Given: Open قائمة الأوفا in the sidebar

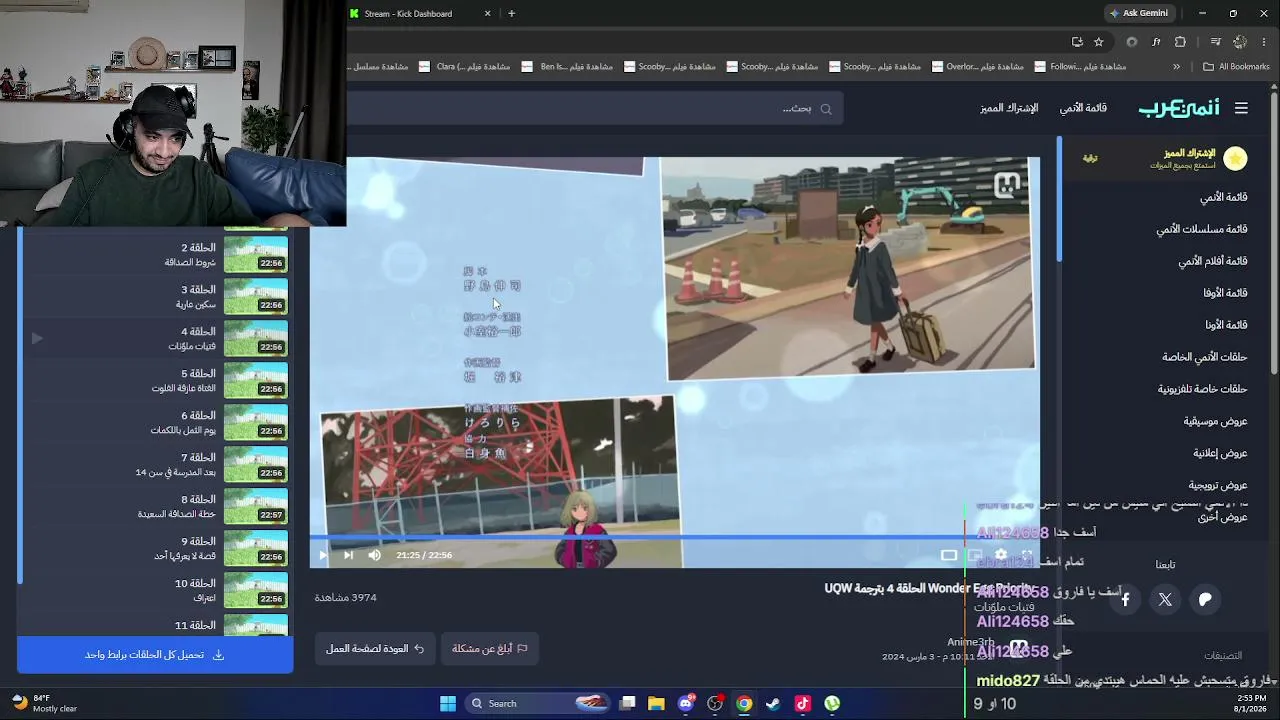Looking at the screenshot, I should 1225,293.
